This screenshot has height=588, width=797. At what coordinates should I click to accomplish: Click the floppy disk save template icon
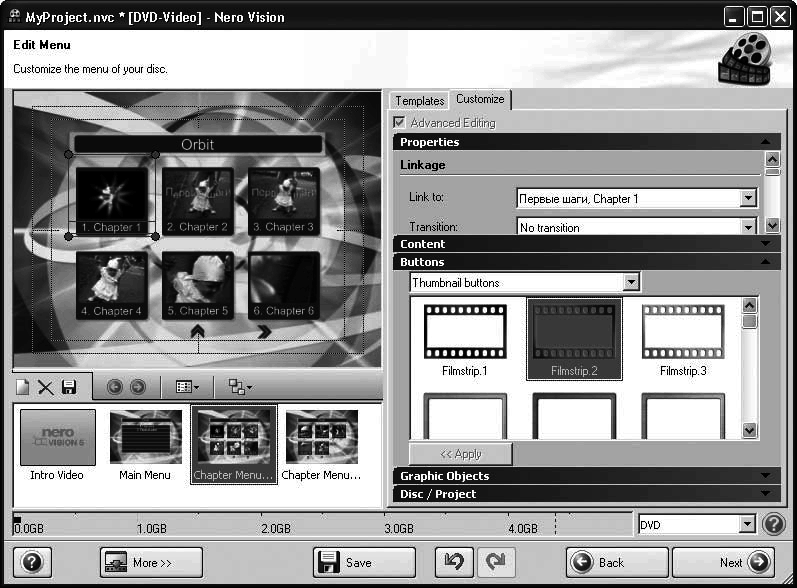click(69, 387)
